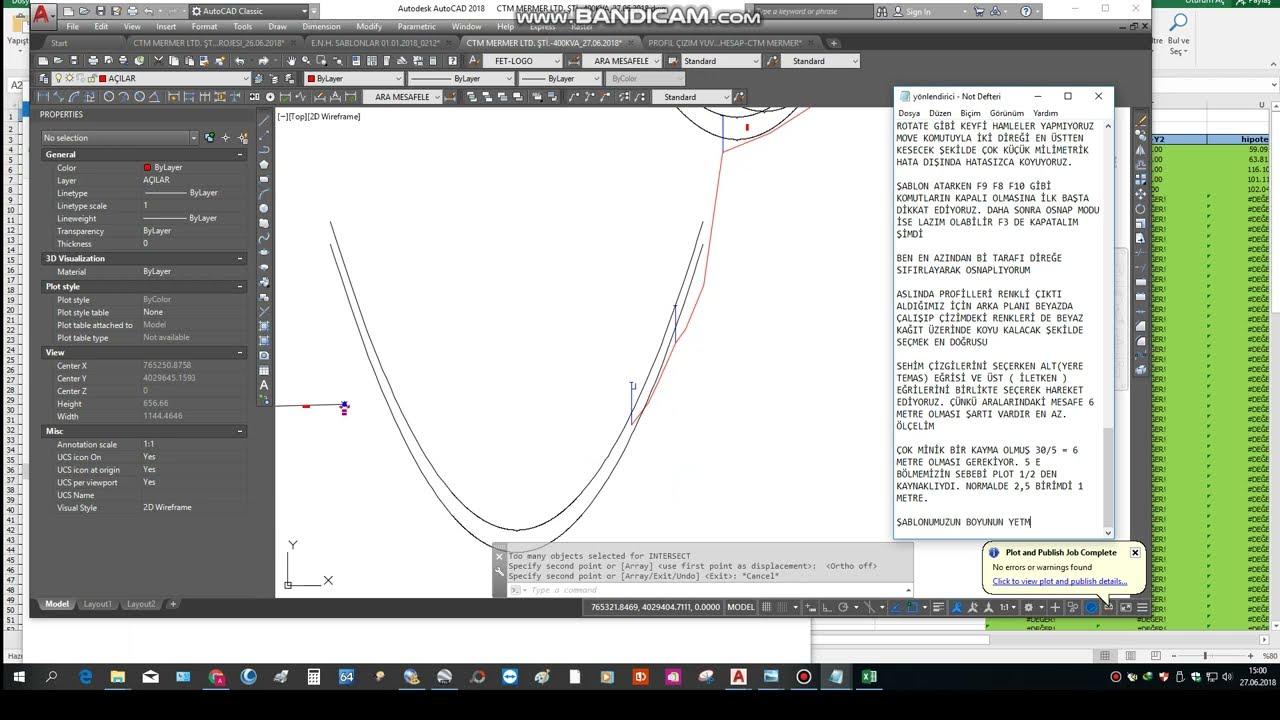
Task: Click the MODEL button in status bar
Action: 741,607
